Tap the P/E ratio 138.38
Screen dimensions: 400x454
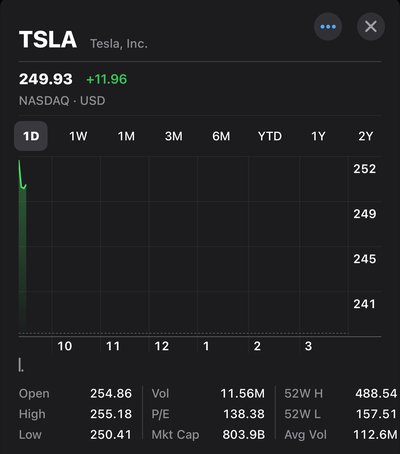244,414
